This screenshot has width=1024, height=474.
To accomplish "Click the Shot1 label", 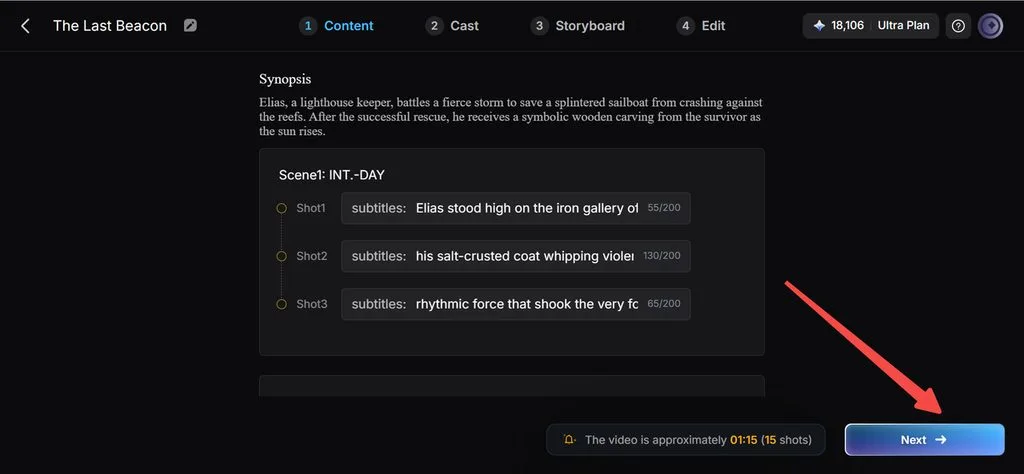I will pos(311,208).
